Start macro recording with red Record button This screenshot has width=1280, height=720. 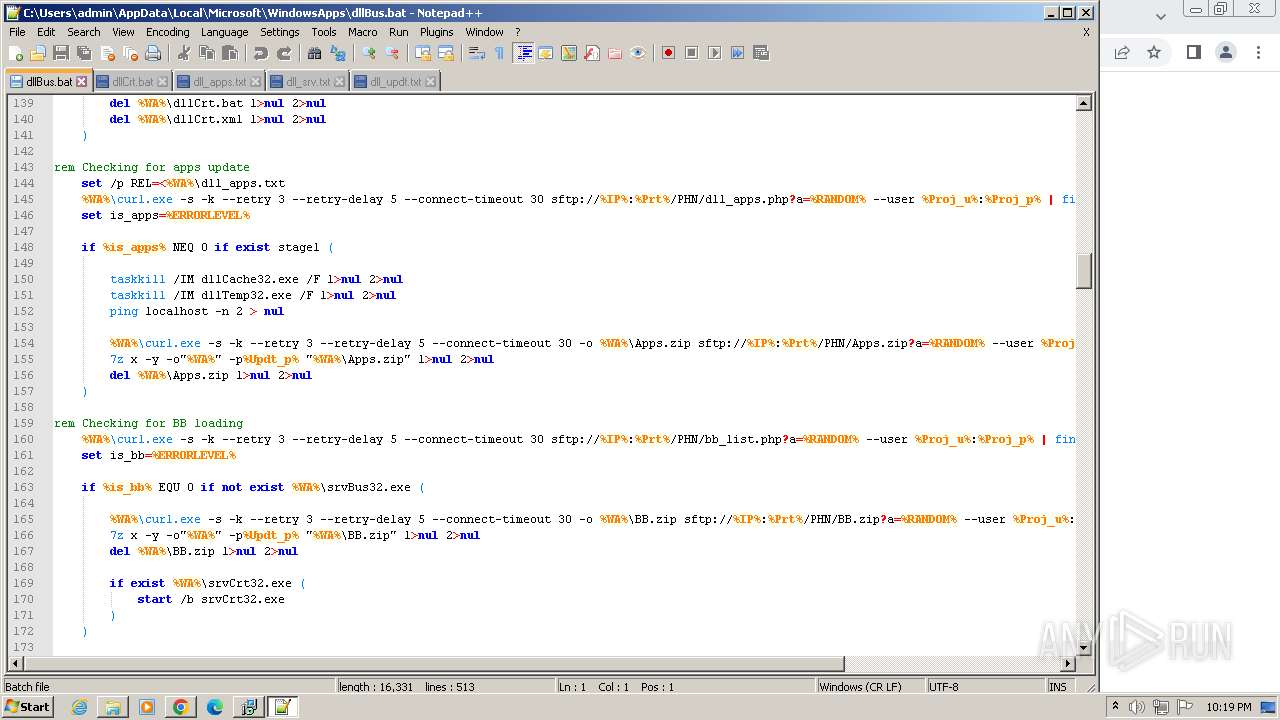click(x=668, y=53)
